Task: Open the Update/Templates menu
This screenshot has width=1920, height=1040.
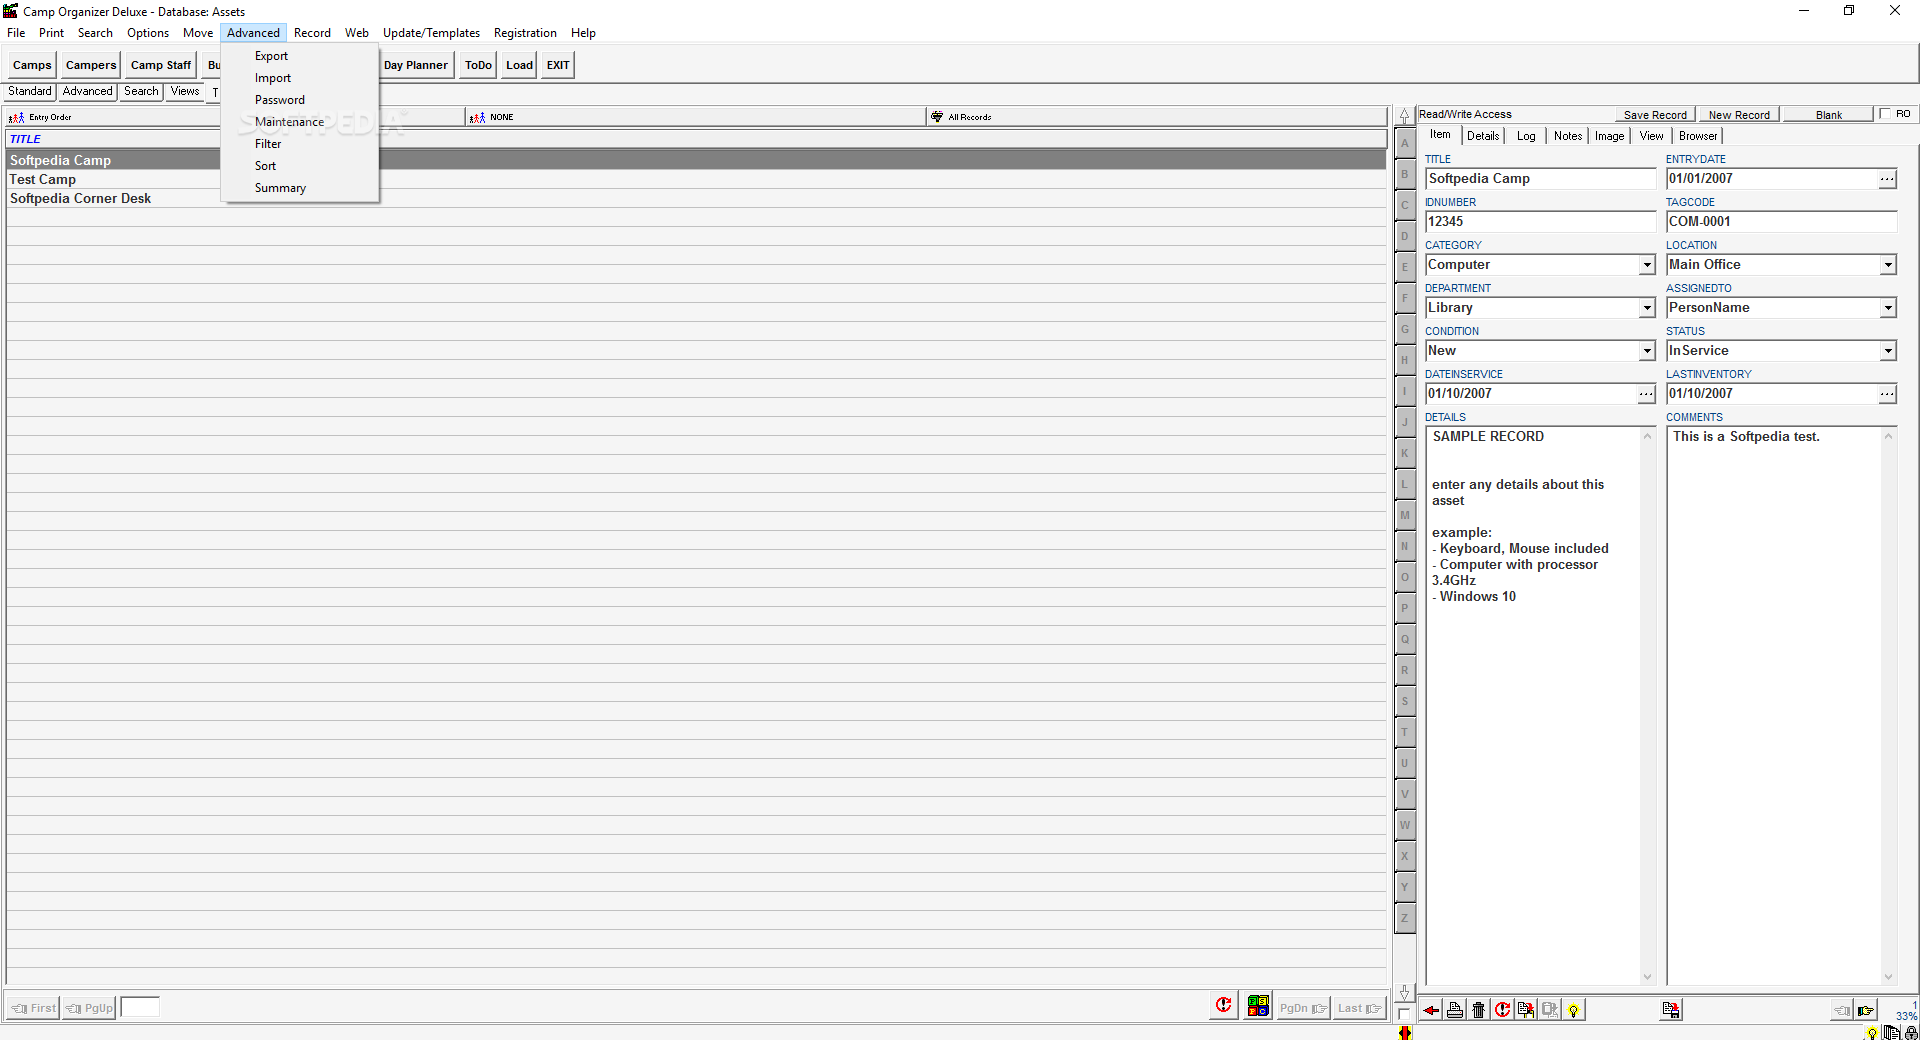Action: [431, 33]
